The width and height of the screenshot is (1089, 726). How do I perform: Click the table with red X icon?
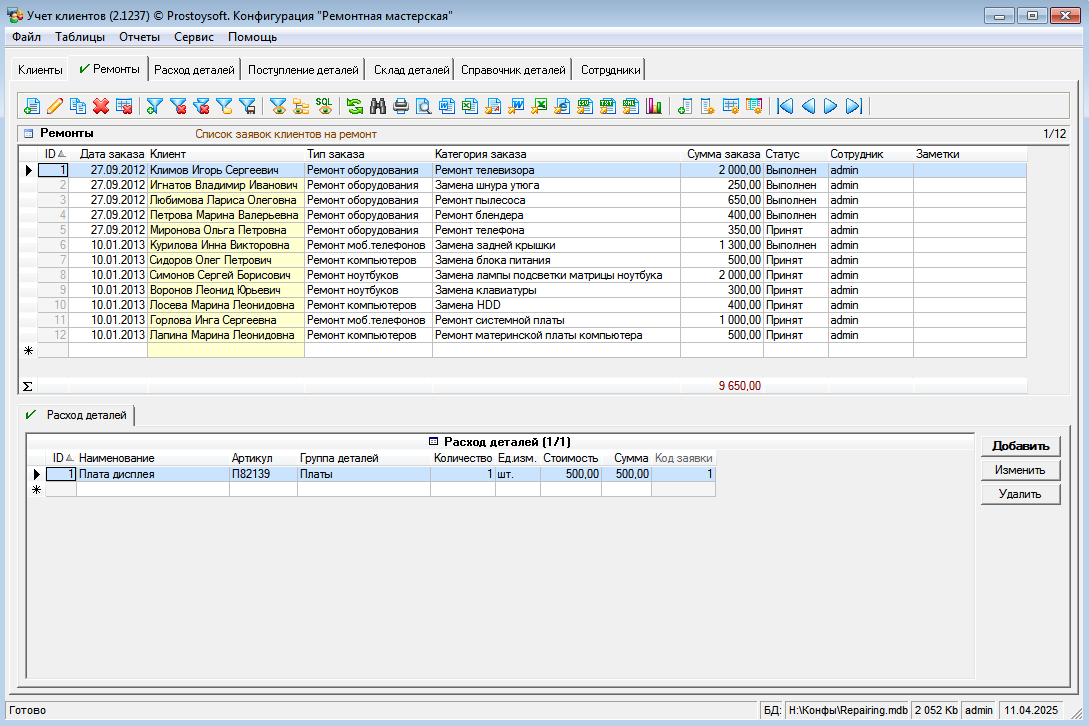point(124,106)
